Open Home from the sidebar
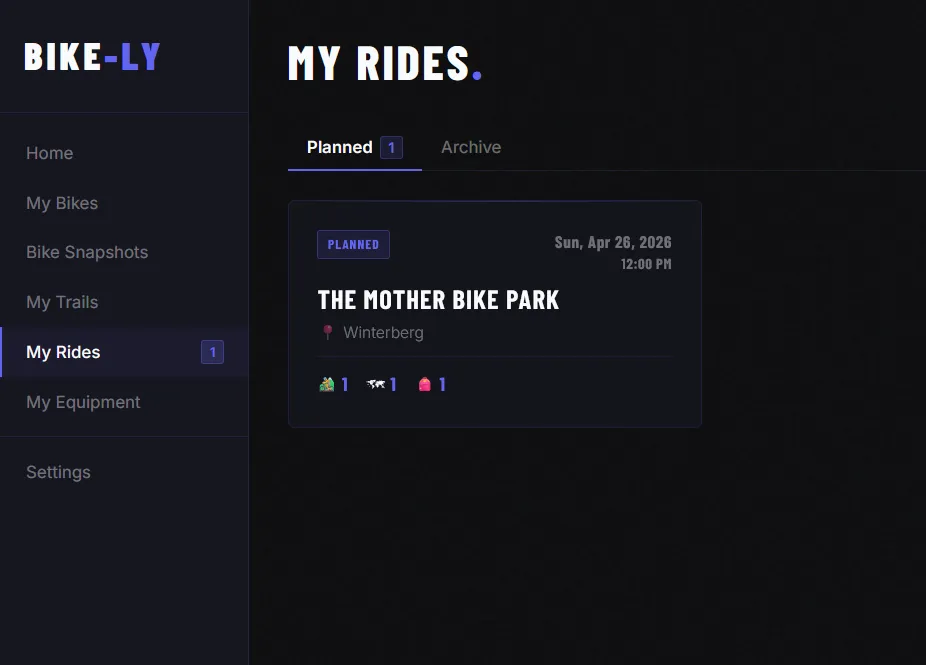Viewport: 926px width, 665px height. click(x=49, y=153)
